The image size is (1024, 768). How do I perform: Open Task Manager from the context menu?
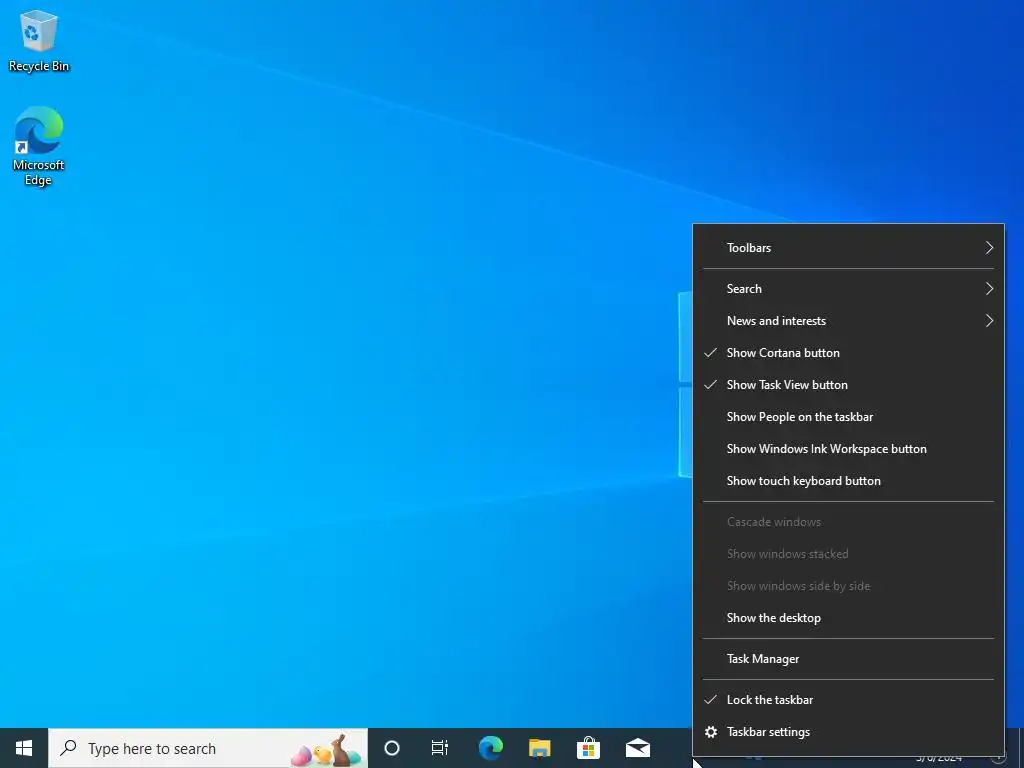tap(848, 659)
